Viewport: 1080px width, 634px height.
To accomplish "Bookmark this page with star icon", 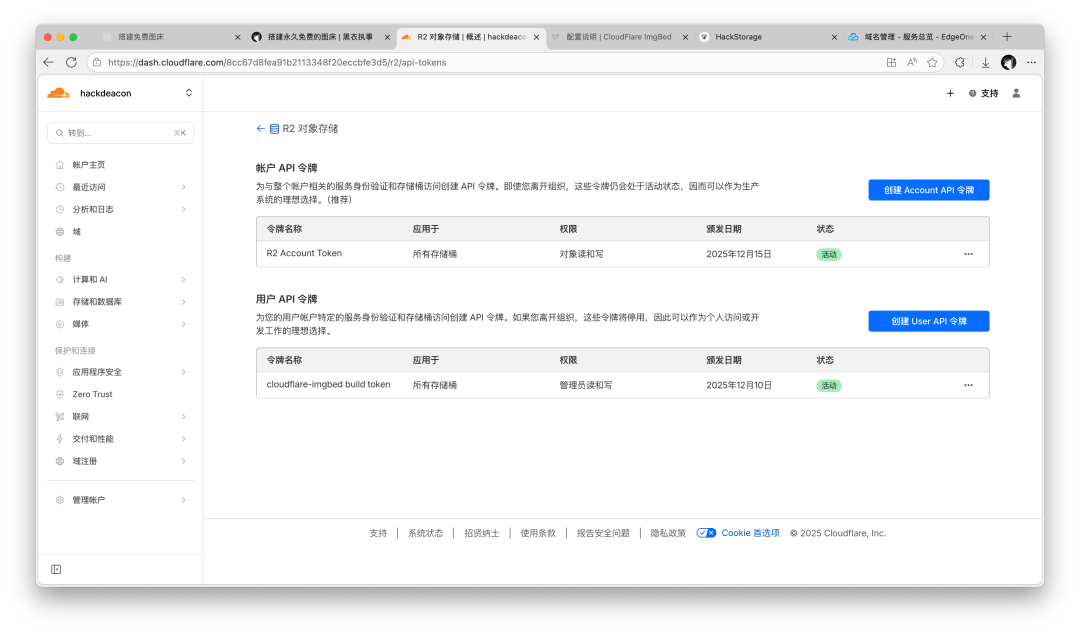I will (x=933, y=62).
